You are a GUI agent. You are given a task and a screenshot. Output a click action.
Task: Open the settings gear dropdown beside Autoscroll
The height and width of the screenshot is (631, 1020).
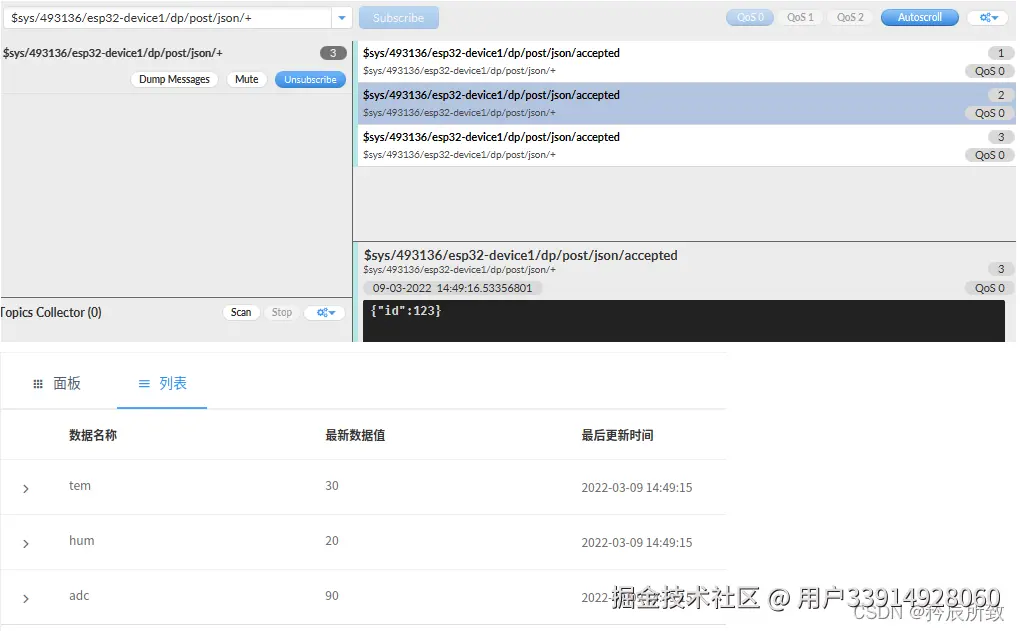(x=988, y=18)
